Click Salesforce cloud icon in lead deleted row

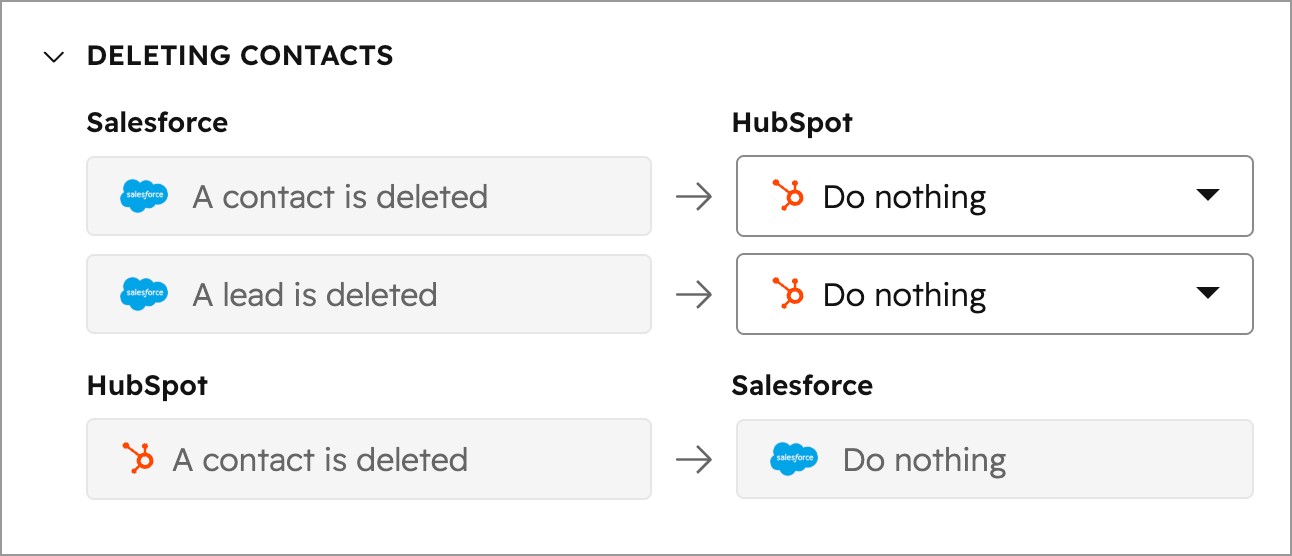pyautogui.click(x=144, y=294)
